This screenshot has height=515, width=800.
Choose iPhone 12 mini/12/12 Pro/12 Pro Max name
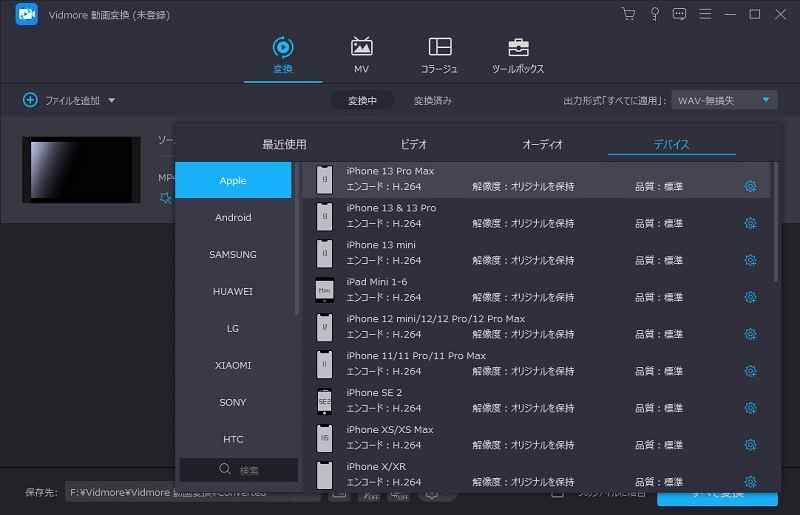tap(435, 318)
